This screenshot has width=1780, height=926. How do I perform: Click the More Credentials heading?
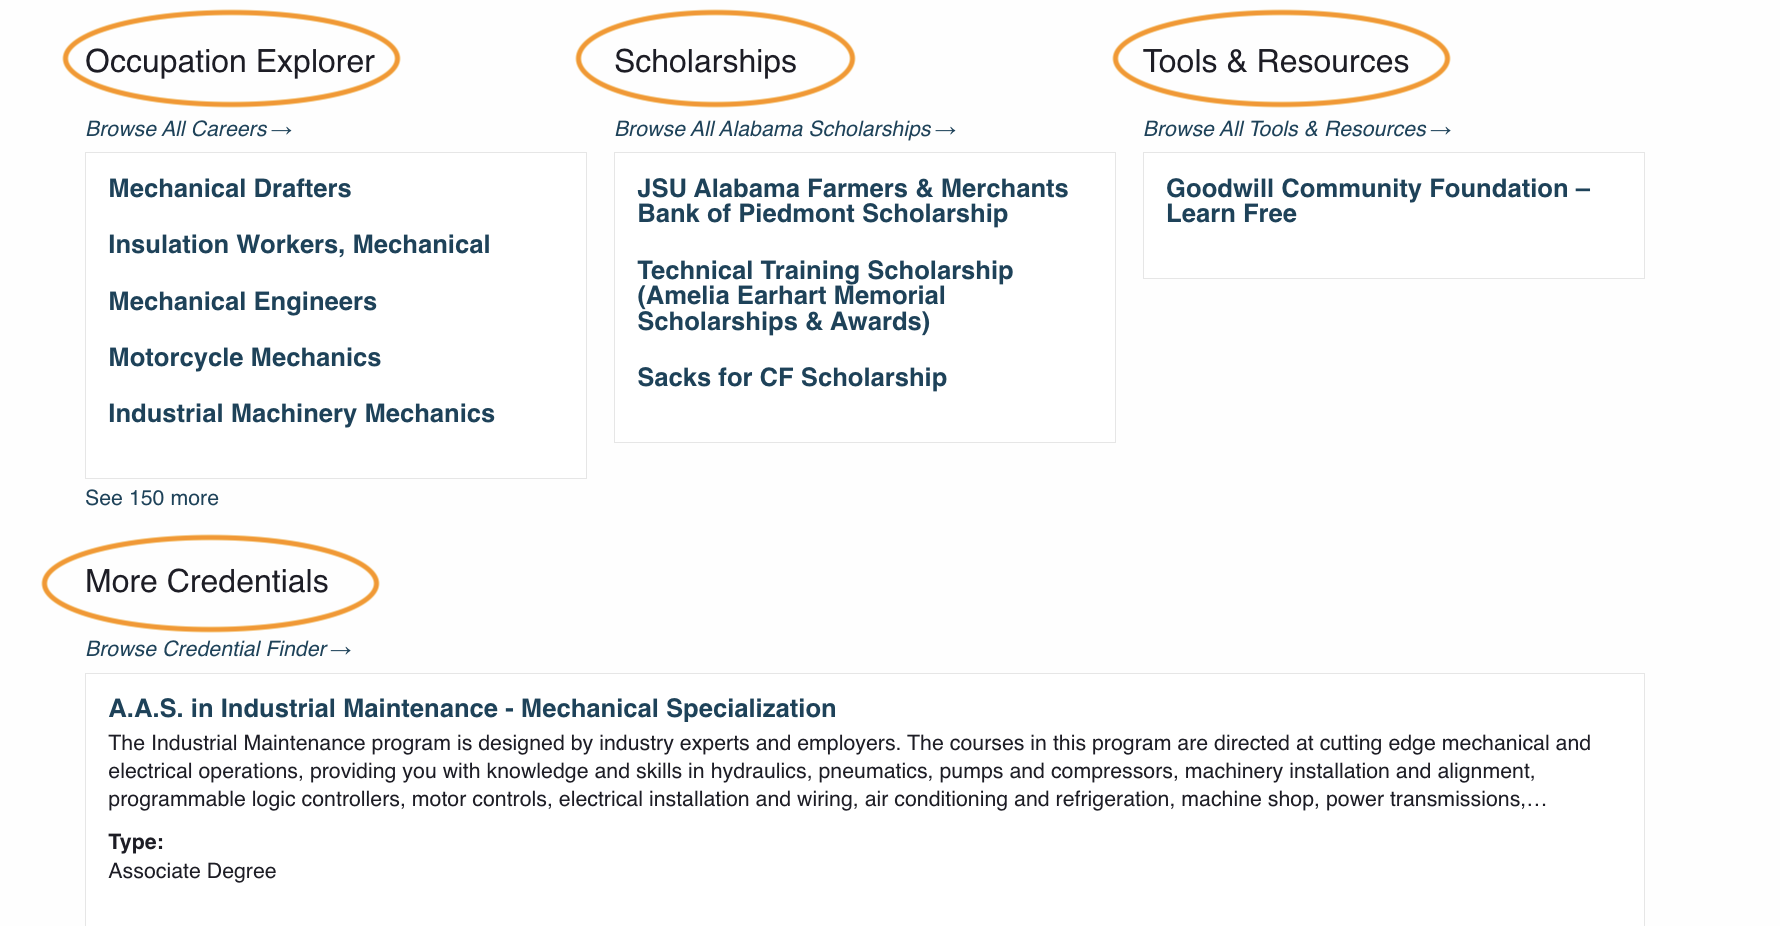(207, 582)
